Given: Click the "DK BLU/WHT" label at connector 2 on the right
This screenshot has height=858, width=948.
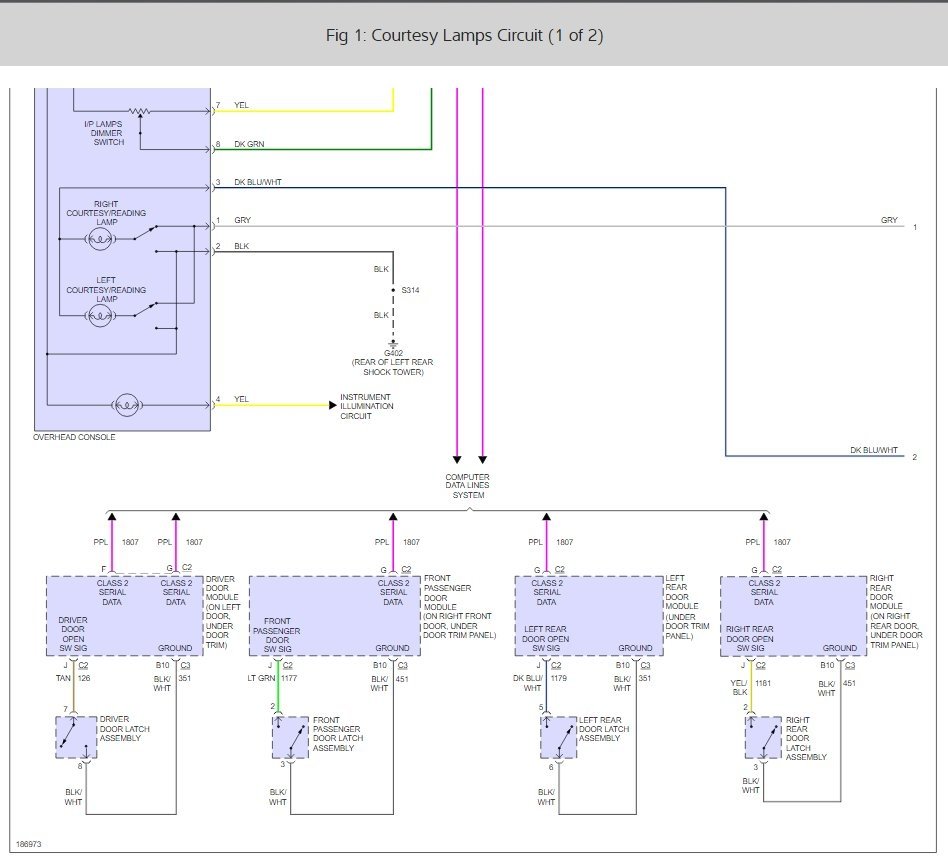Looking at the screenshot, I should click(x=874, y=450).
